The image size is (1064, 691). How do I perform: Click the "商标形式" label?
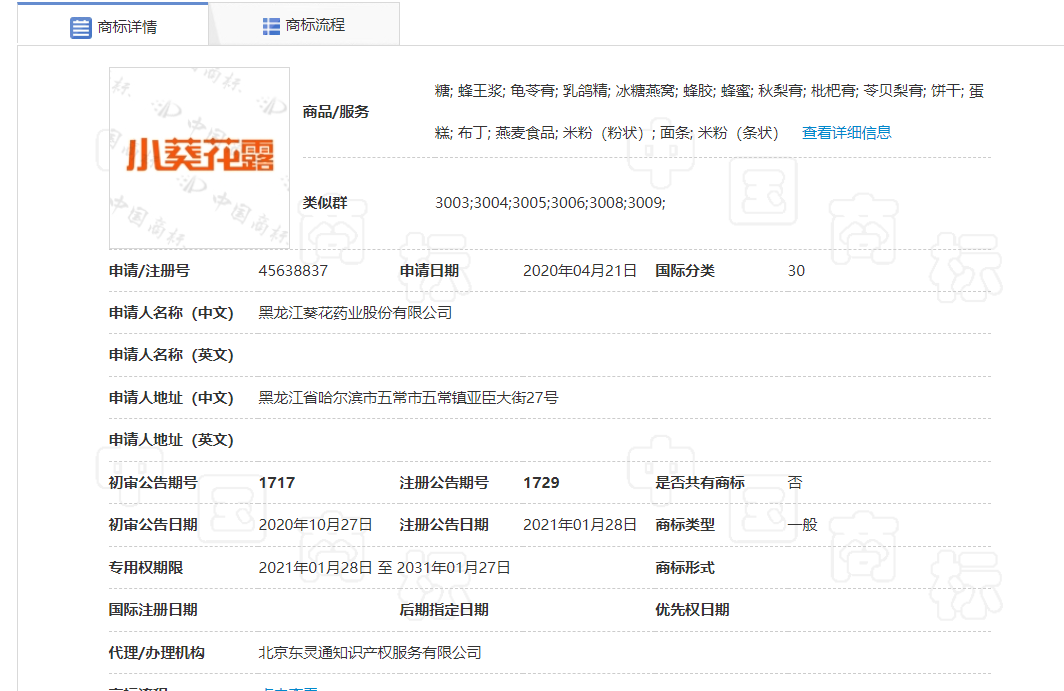[x=685, y=567]
